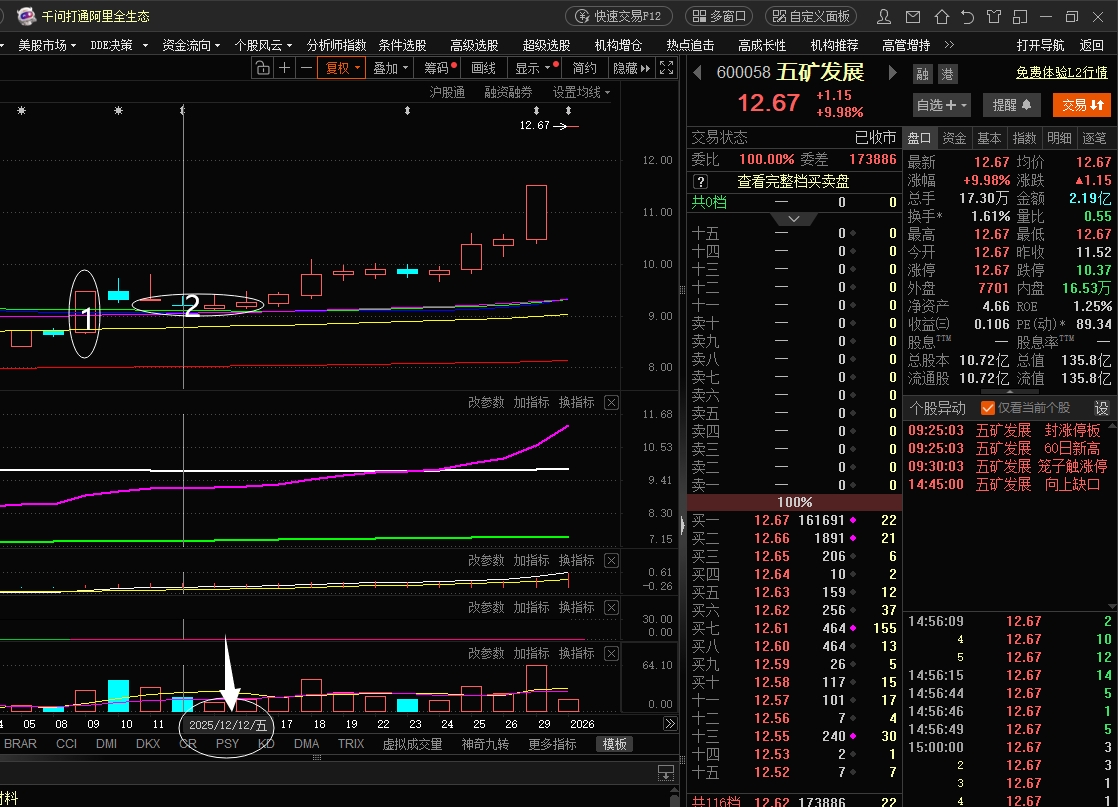This screenshot has width=1118, height=807.
Task: Expand 个股风云 menu
Action: 263,45
